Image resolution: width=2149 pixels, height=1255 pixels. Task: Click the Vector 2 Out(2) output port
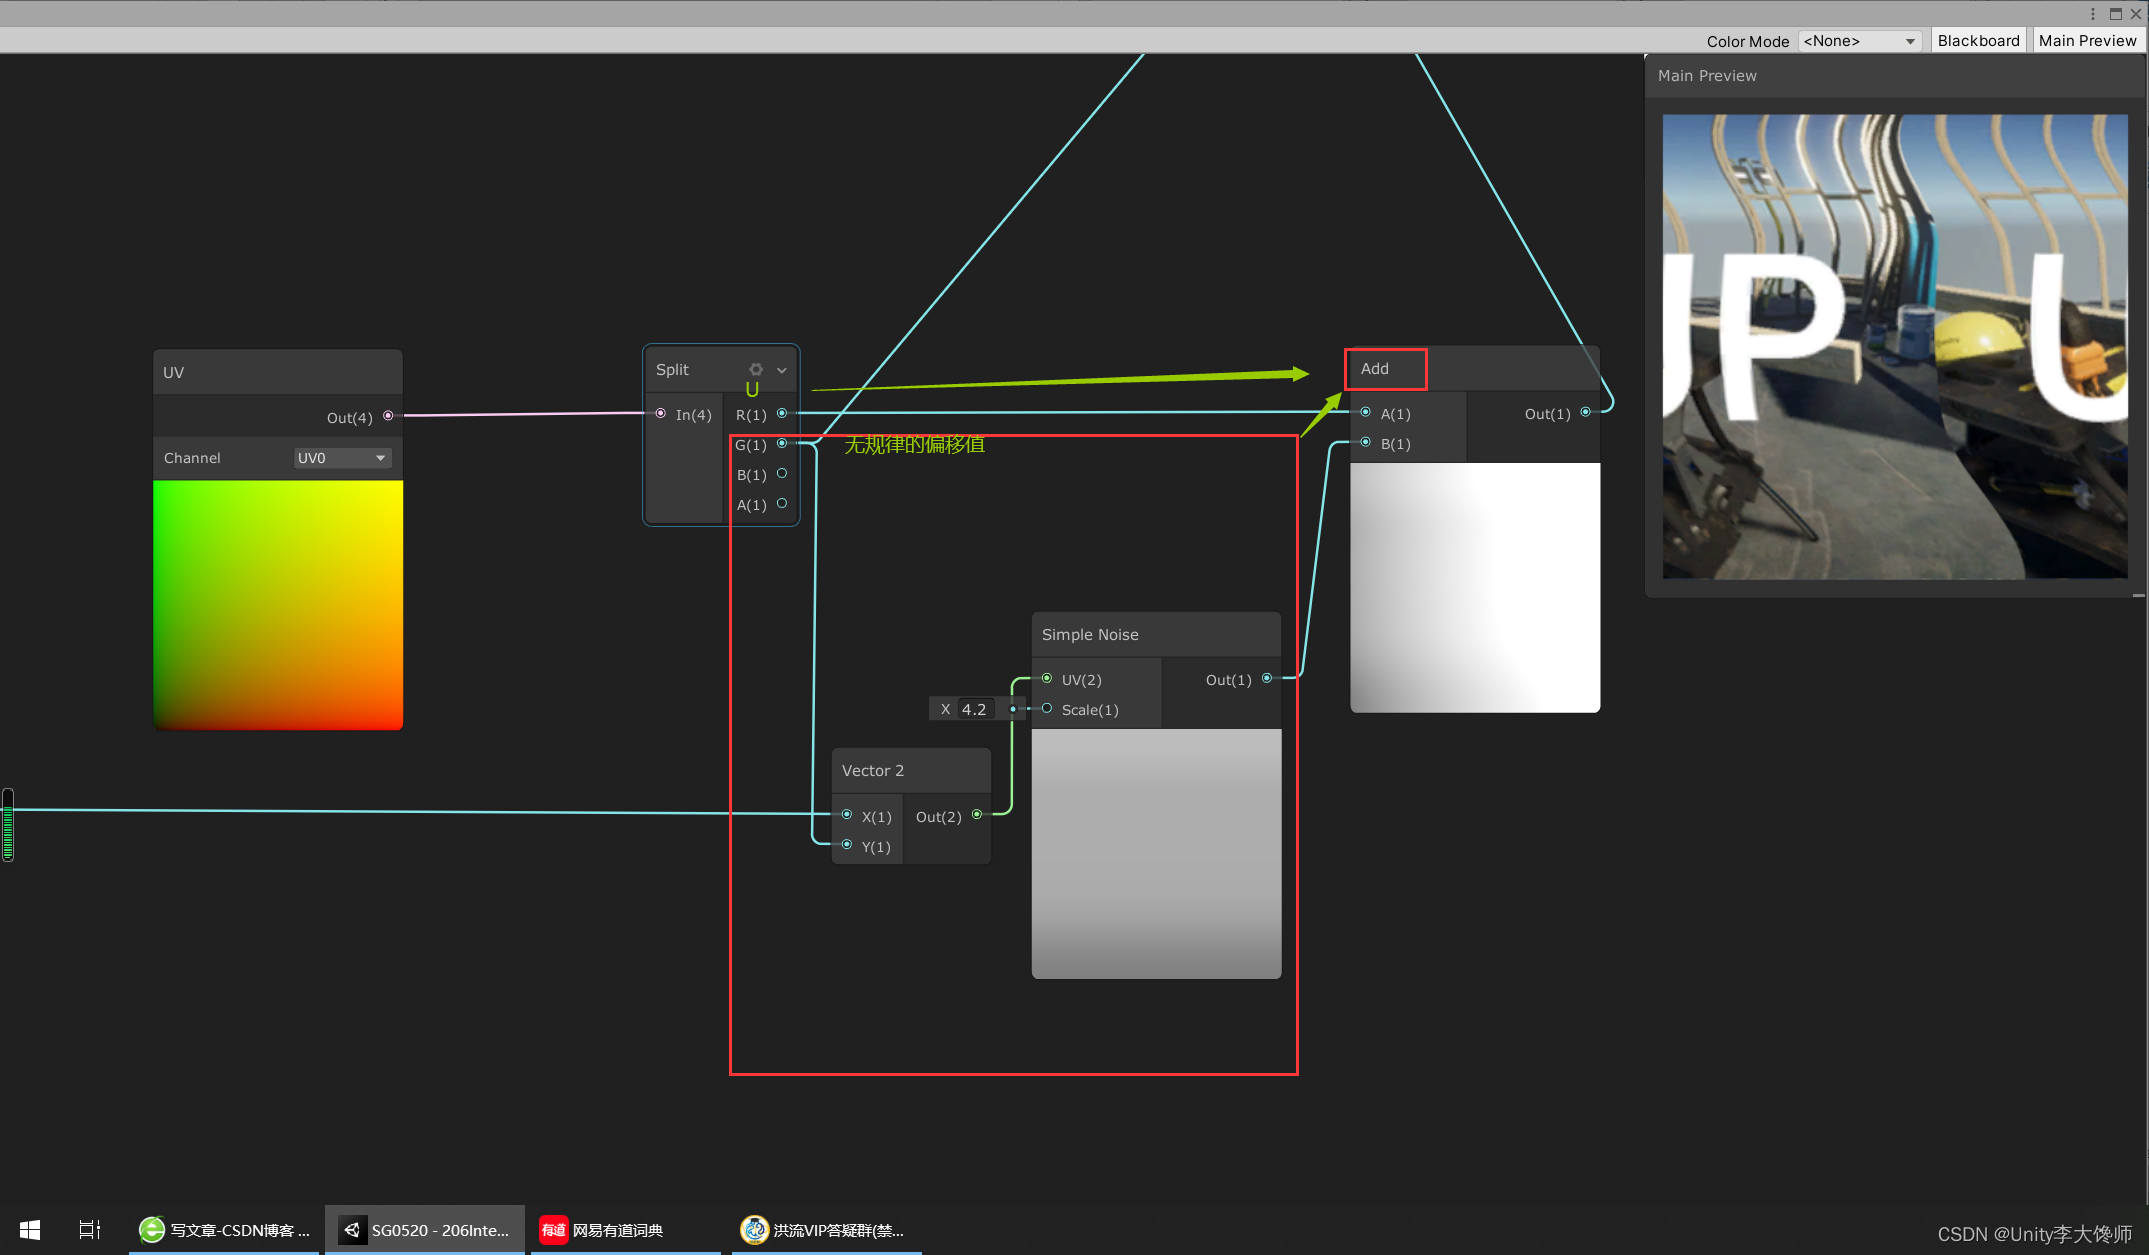[977, 815]
